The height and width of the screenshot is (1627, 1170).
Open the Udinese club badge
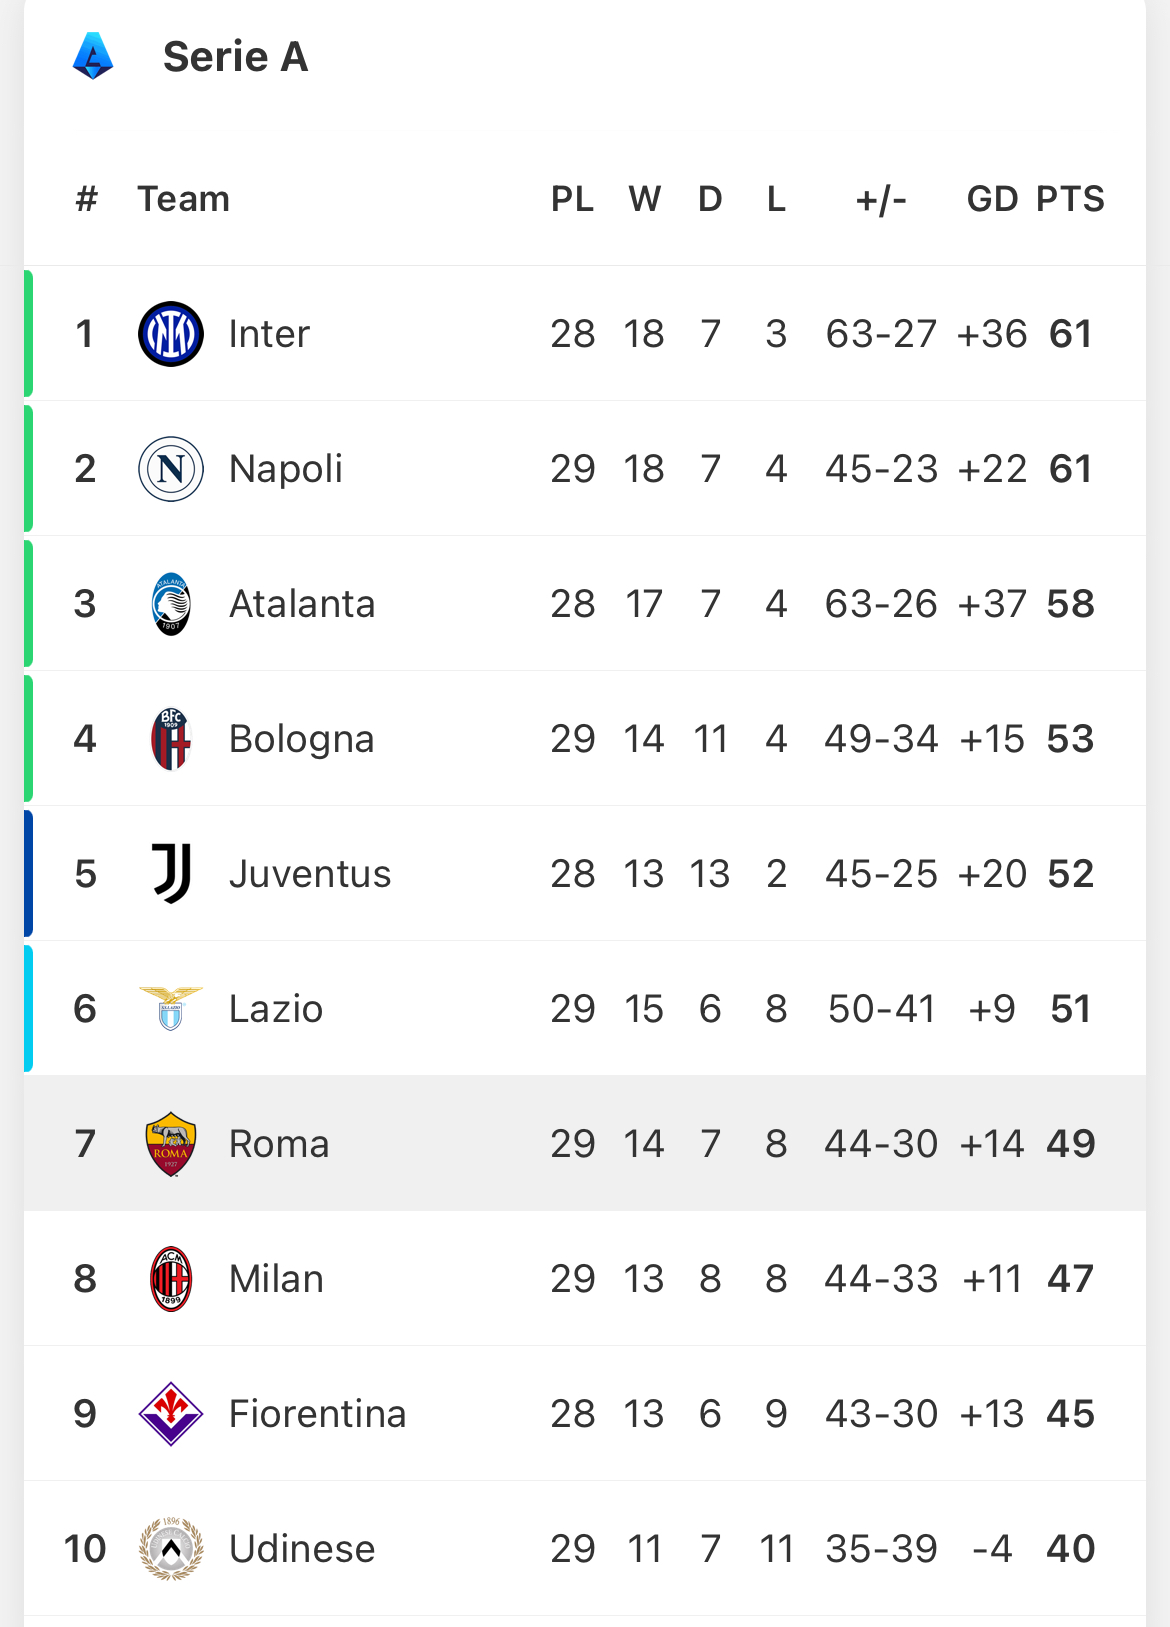[171, 1549]
